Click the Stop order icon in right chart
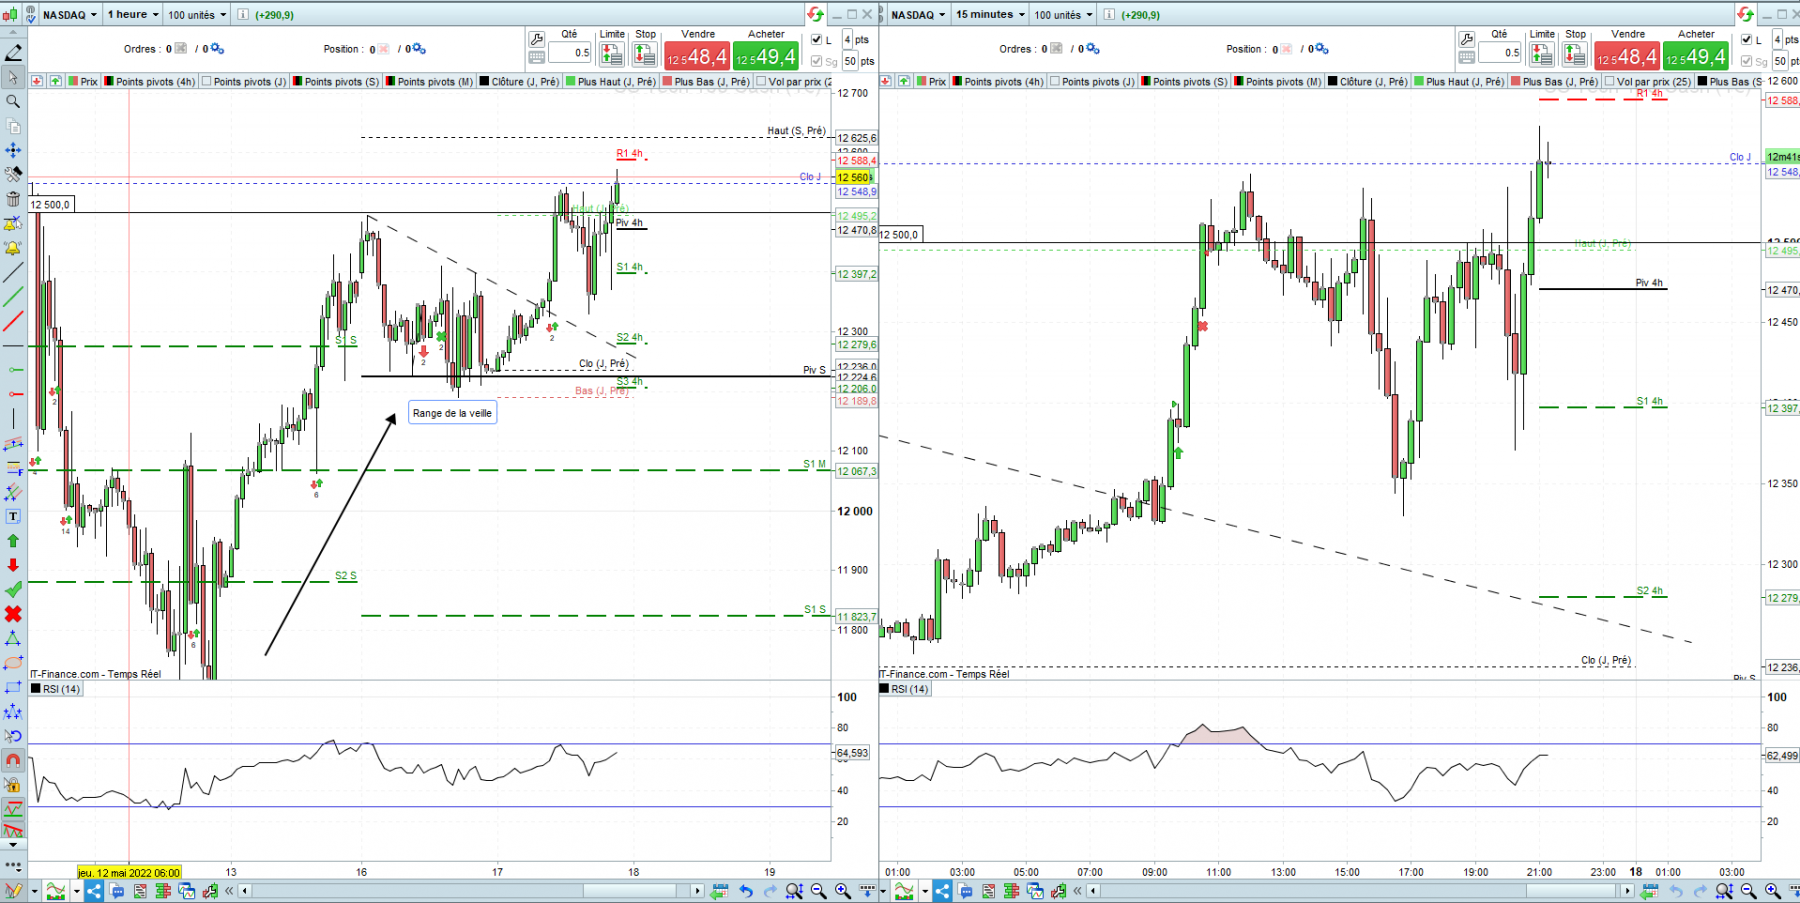The width and height of the screenshot is (1800, 903). (x=1575, y=56)
